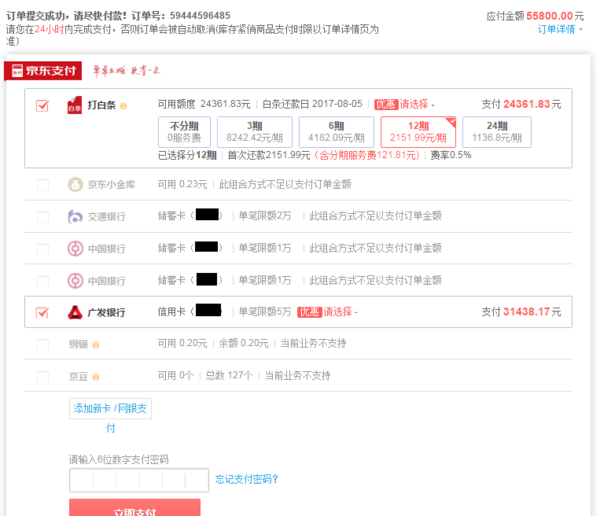600x516 pixels.
Task: Click 已选择分12期 summary text
Action: 188,155
